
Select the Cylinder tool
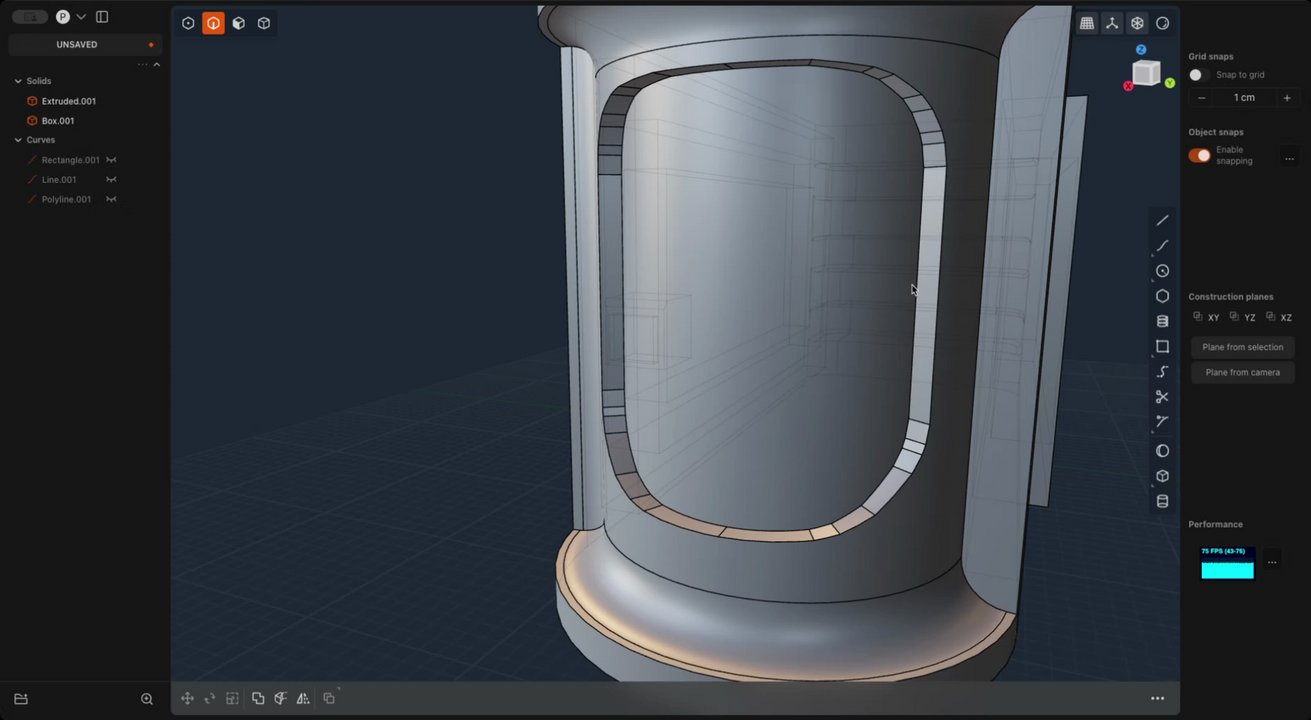click(1162, 502)
